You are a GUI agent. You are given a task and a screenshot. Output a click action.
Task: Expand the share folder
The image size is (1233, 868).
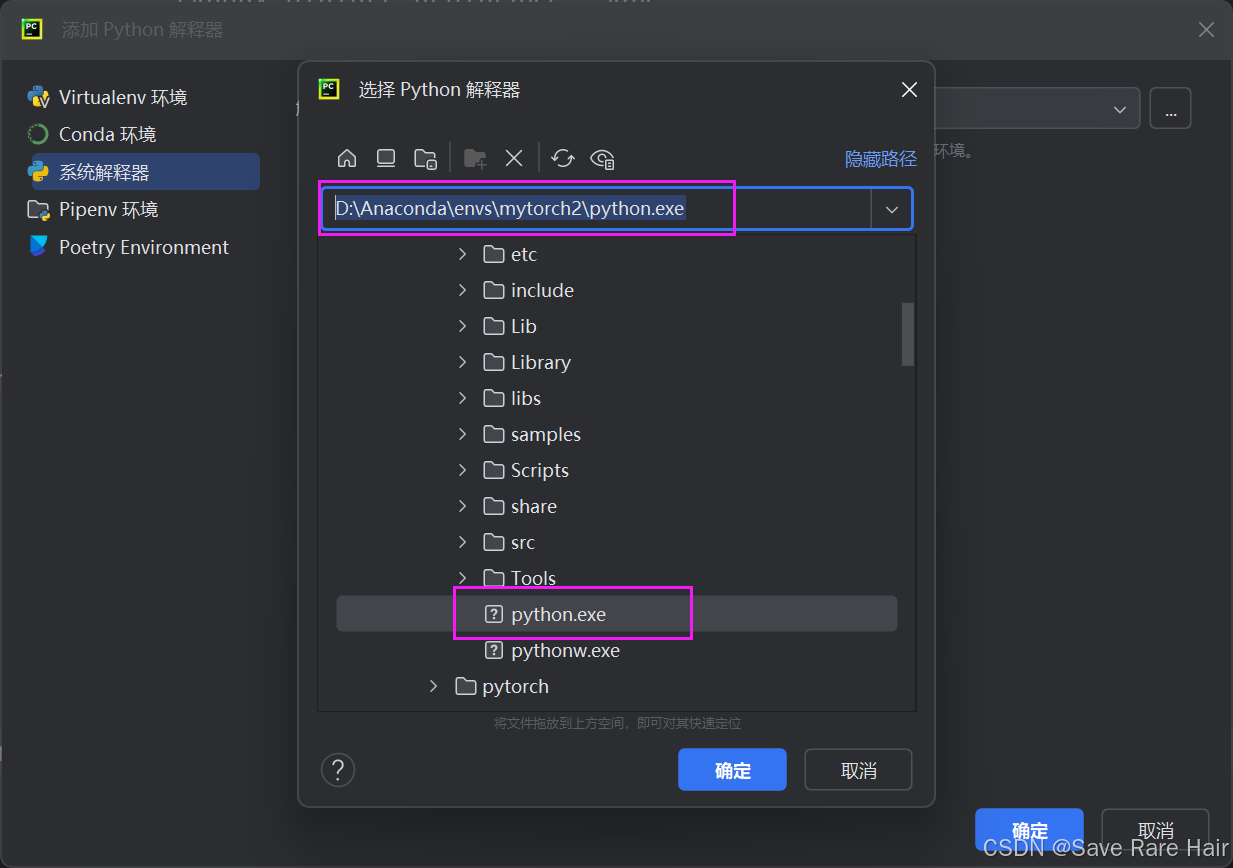pyautogui.click(x=462, y=507)
